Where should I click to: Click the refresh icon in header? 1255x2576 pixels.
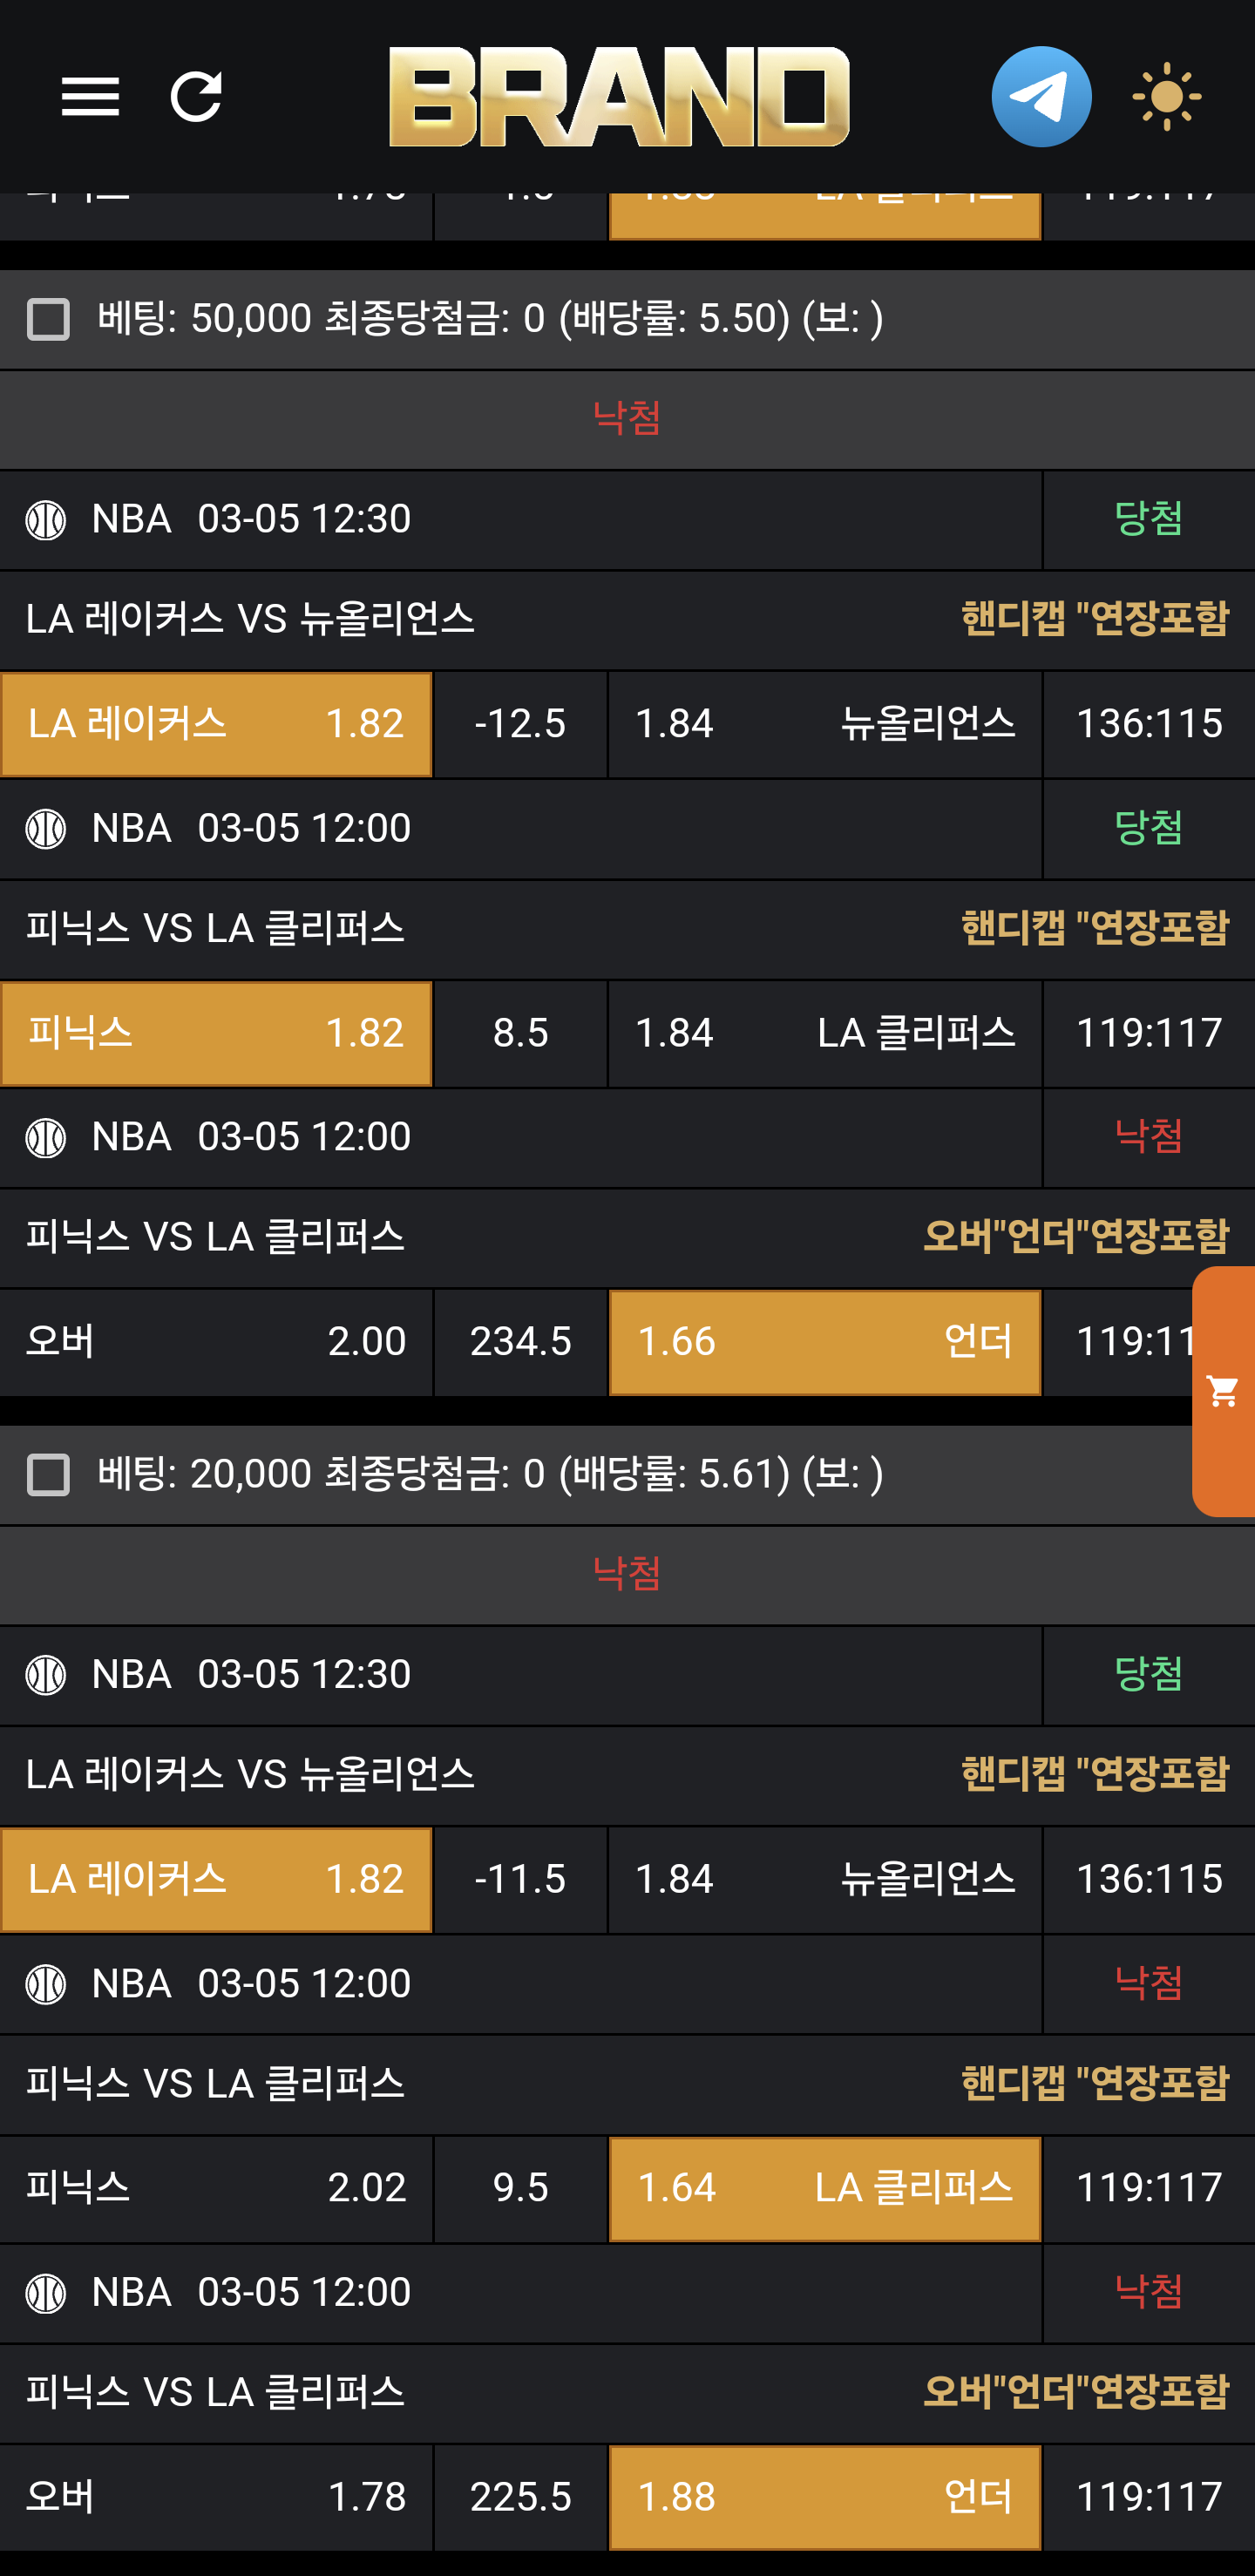(196, 97)
